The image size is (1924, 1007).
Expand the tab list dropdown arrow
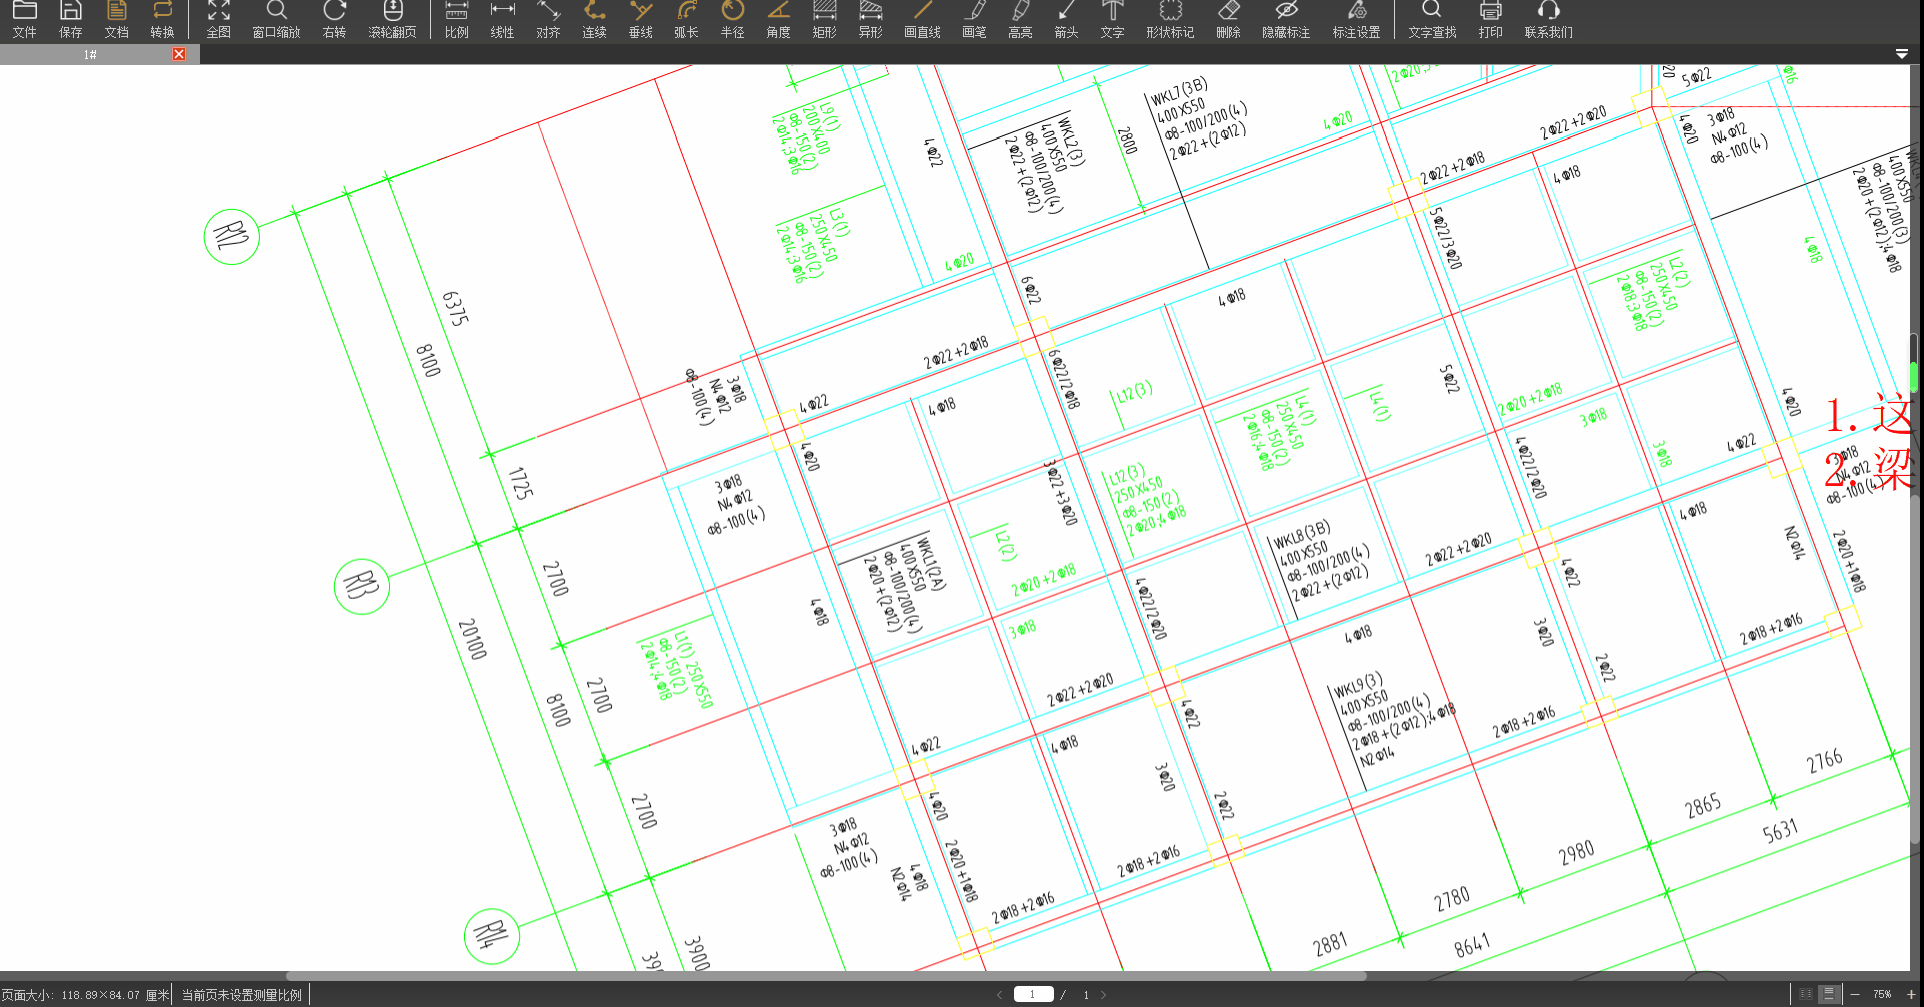(x=1902, y=54)
